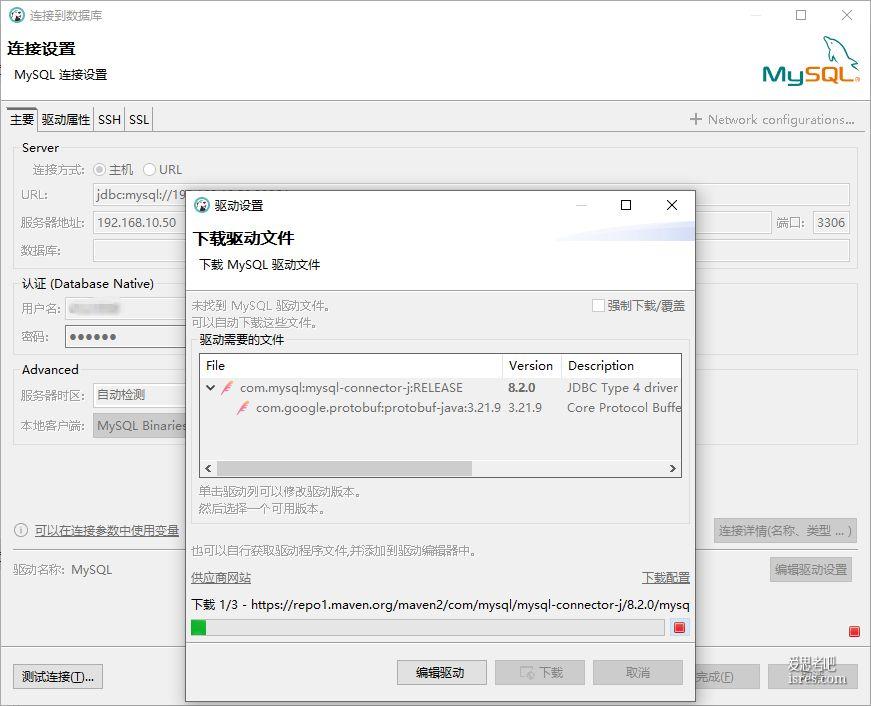The height and width of the screenshot is (706, 871).
Task: Enable the force download/overwrite checkbox
Action: click(598, 306)
